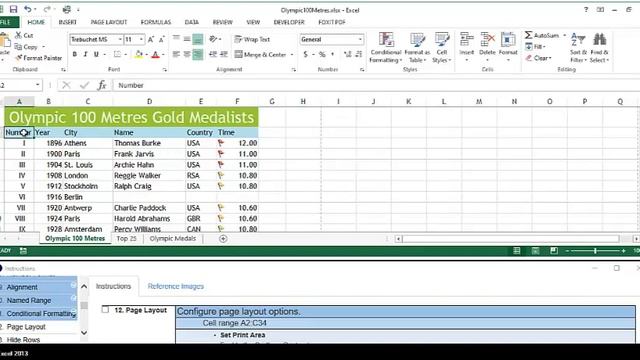Apply the yellow Fill Color bucket

tap(139, 54)
